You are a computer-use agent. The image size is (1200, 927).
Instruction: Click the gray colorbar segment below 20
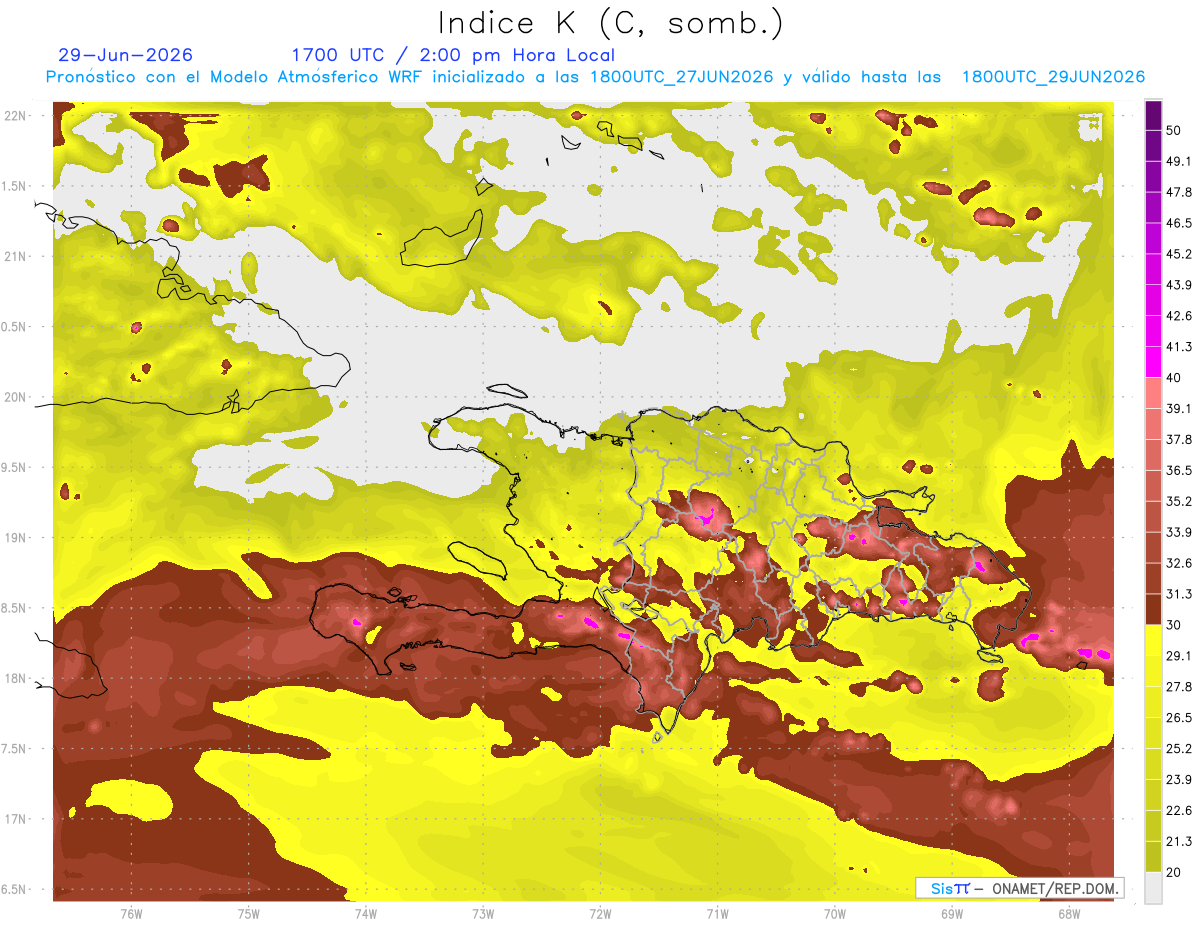tap(1153, 888)
